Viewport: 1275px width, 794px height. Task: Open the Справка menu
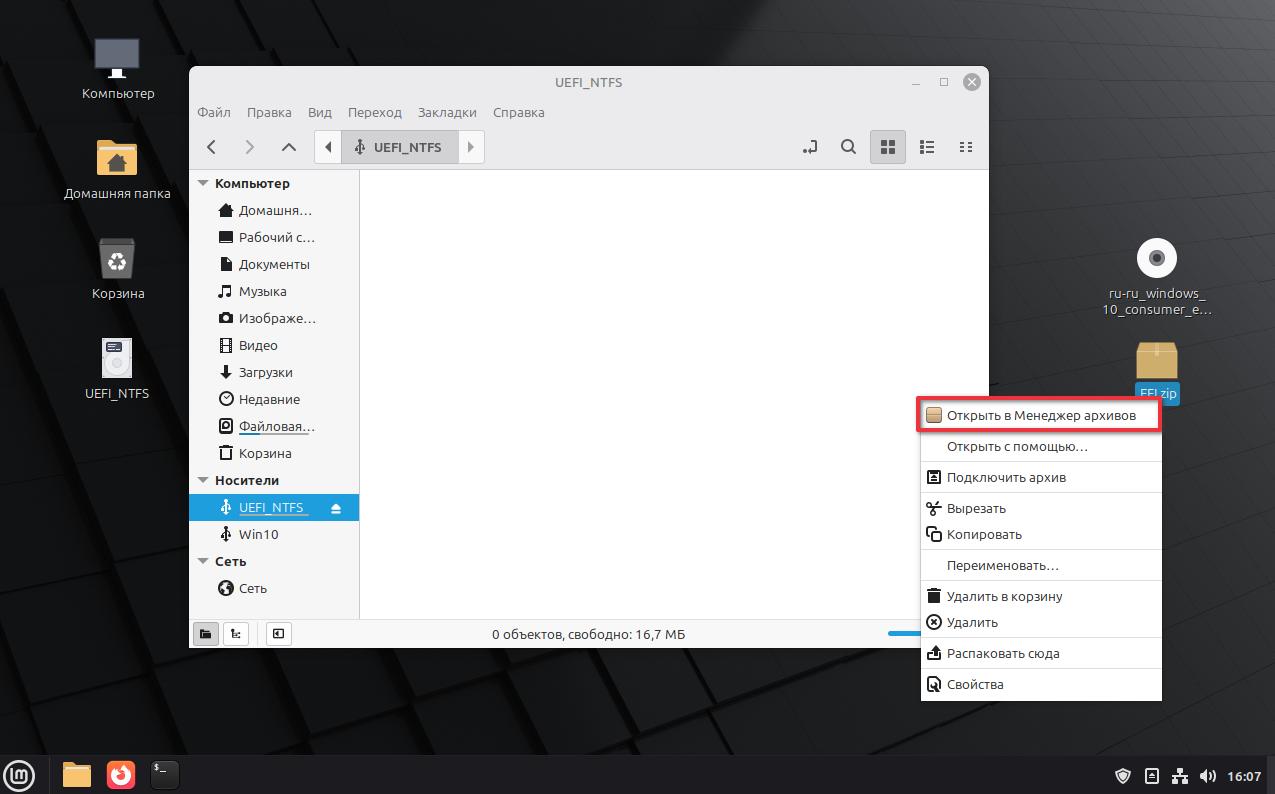519,112
